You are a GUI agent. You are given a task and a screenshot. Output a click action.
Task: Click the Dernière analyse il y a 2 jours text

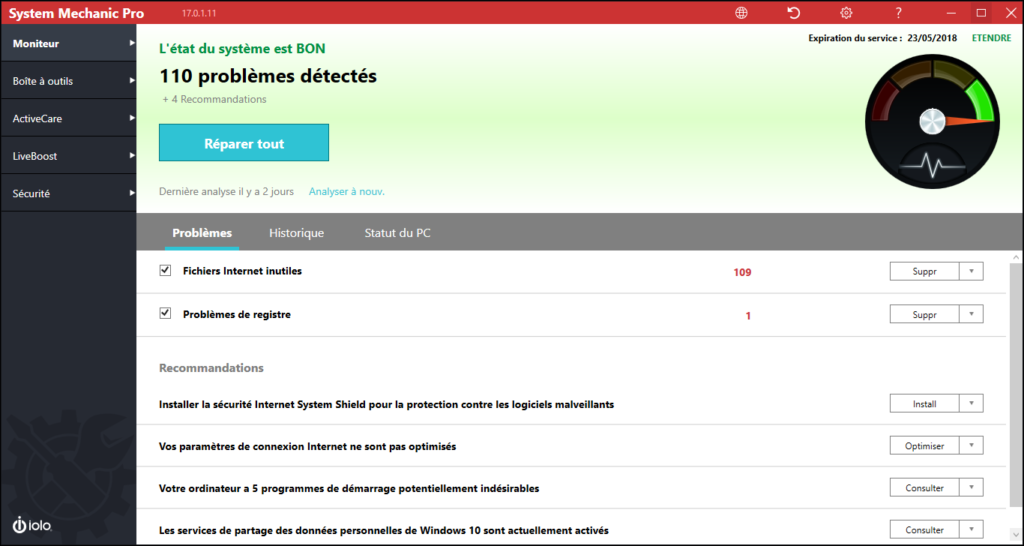(227, 191)
